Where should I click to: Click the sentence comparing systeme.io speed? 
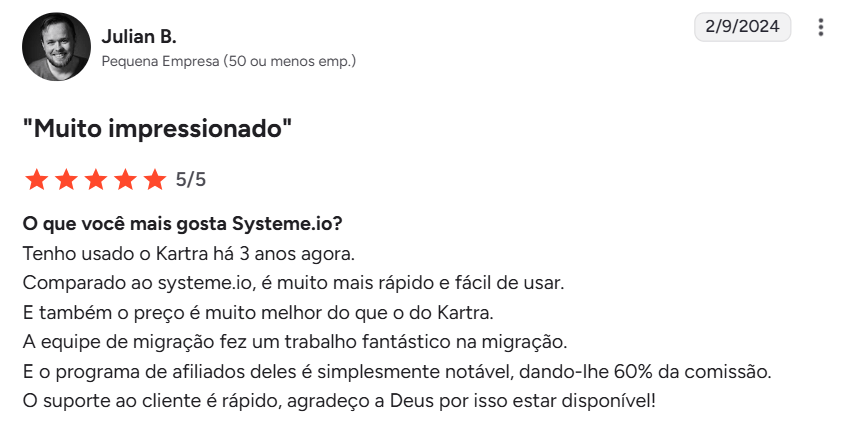click(x=293, y=282)
